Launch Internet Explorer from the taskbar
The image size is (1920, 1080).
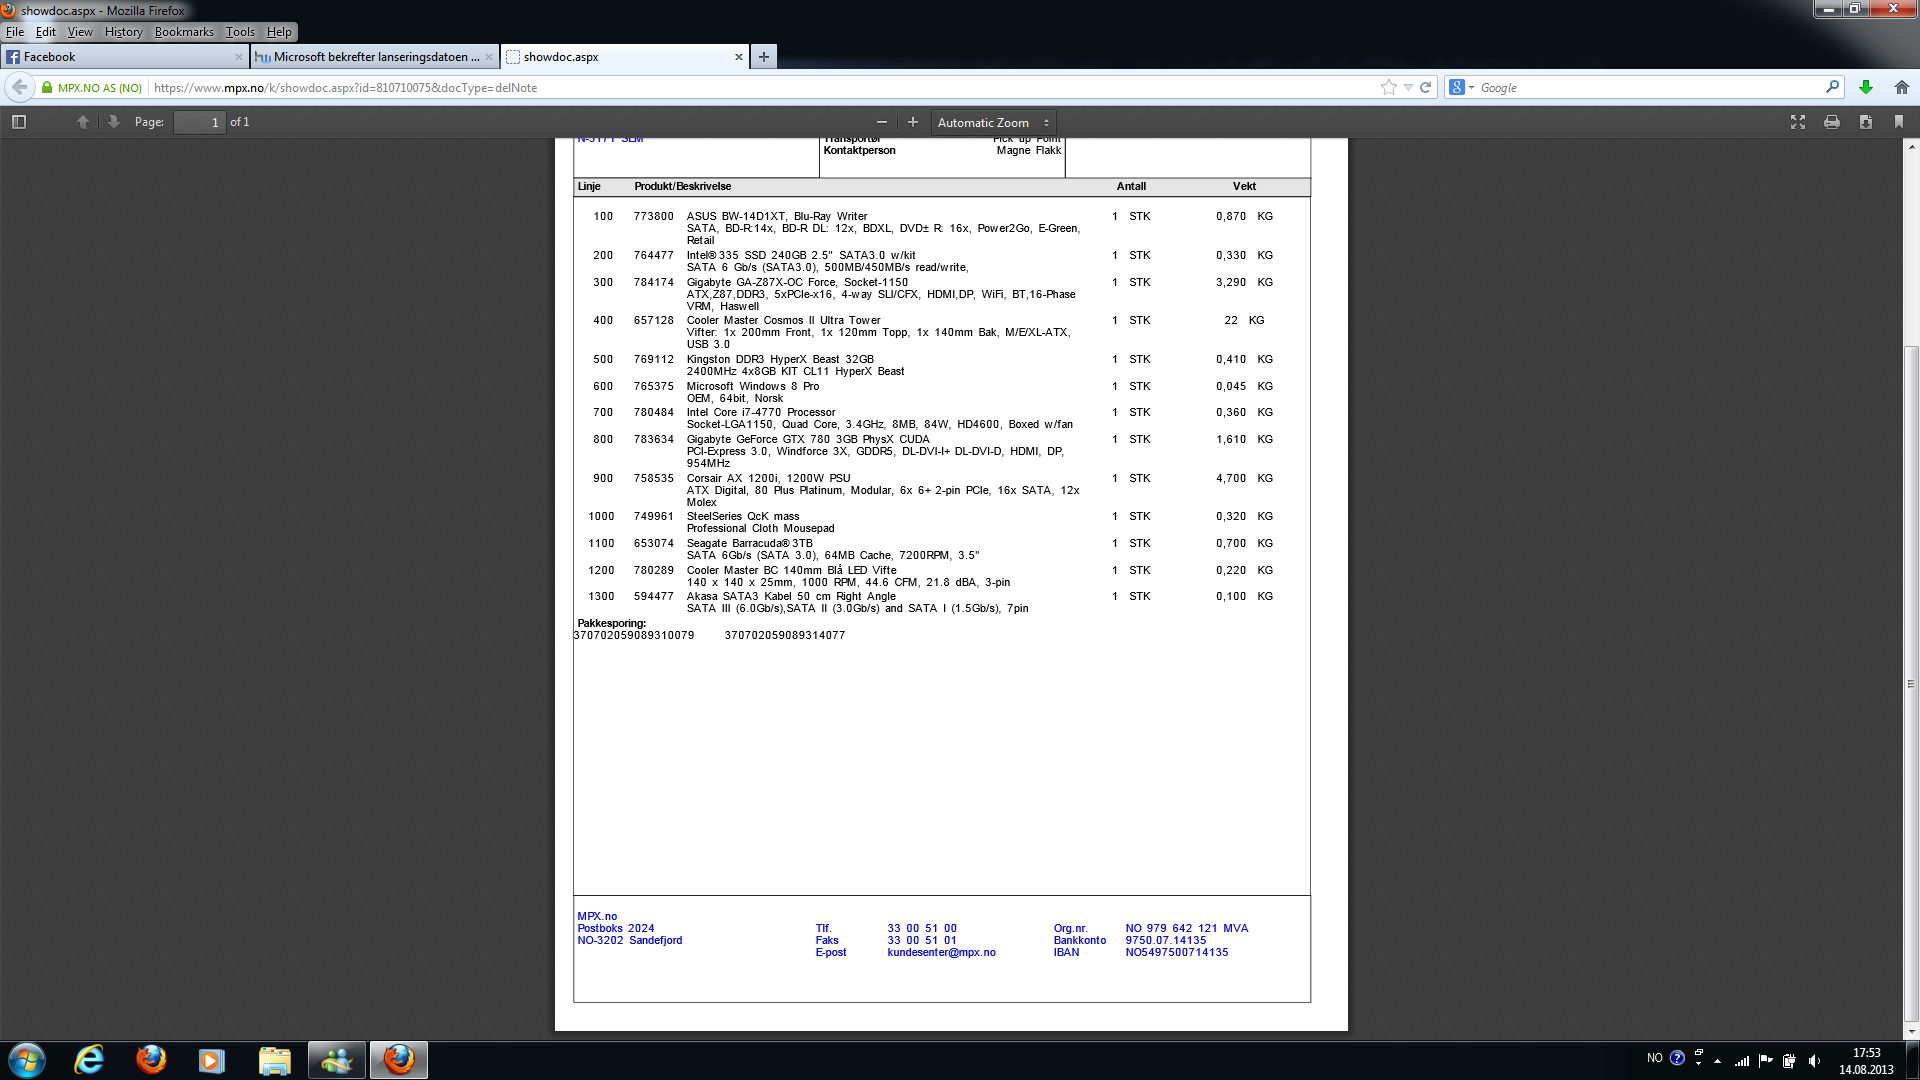click(x=90, y=1060)
